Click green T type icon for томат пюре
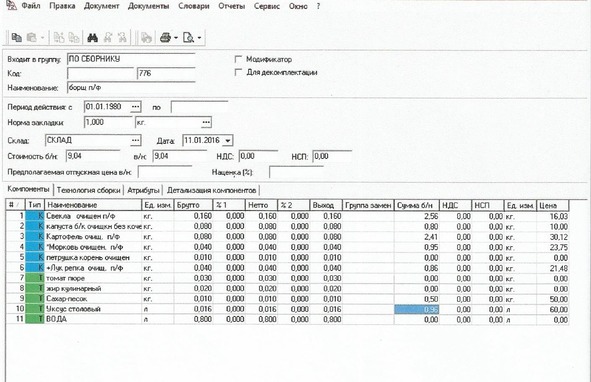Viewport: 591px width, 382px height. click(35, 278)
